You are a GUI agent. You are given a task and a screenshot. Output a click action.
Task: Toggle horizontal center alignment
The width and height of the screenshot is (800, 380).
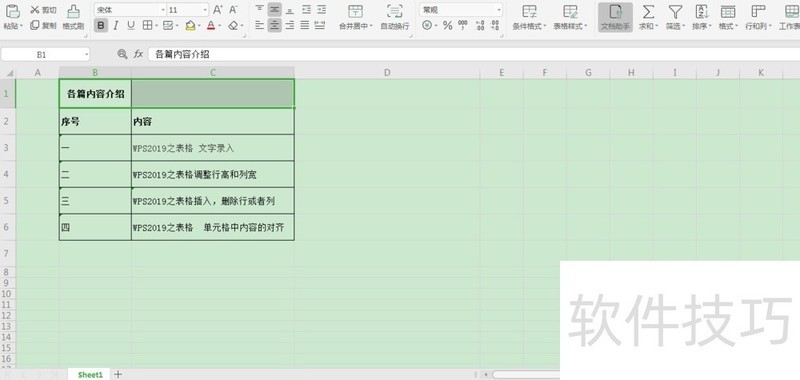274,26
